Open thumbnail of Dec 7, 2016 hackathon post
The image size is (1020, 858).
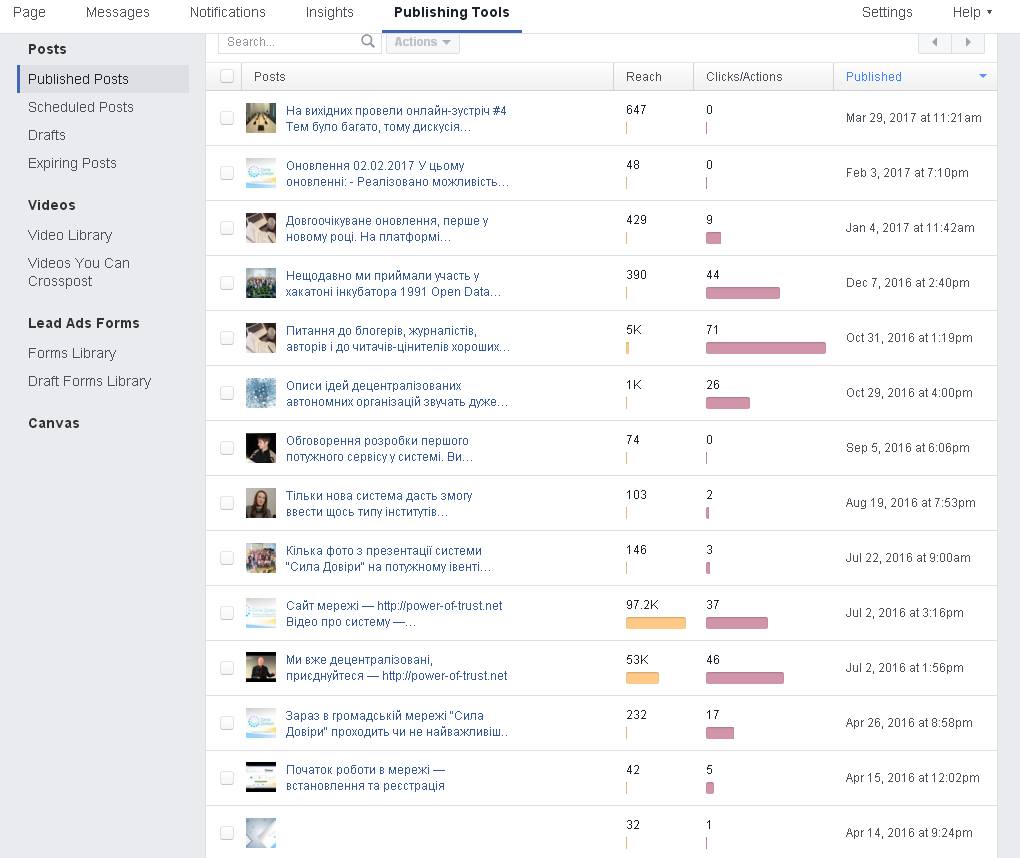coord(261,283)
